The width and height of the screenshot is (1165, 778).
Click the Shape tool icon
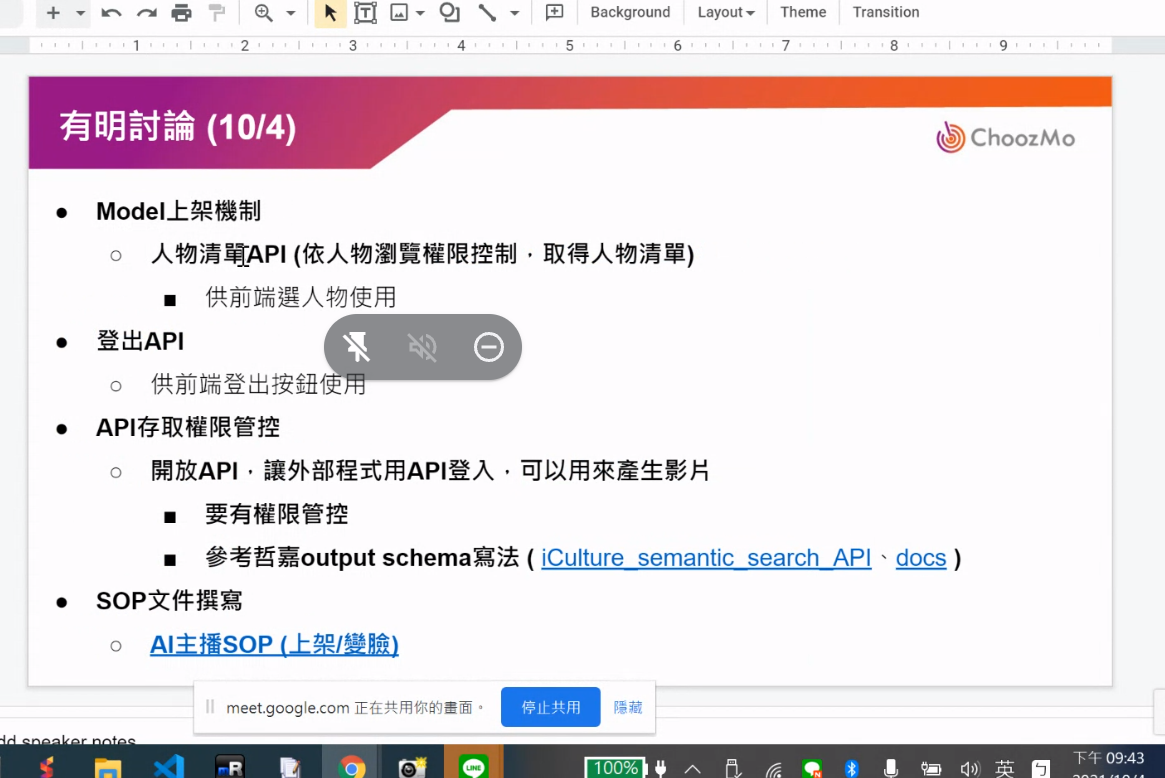[x=450, y=13]
